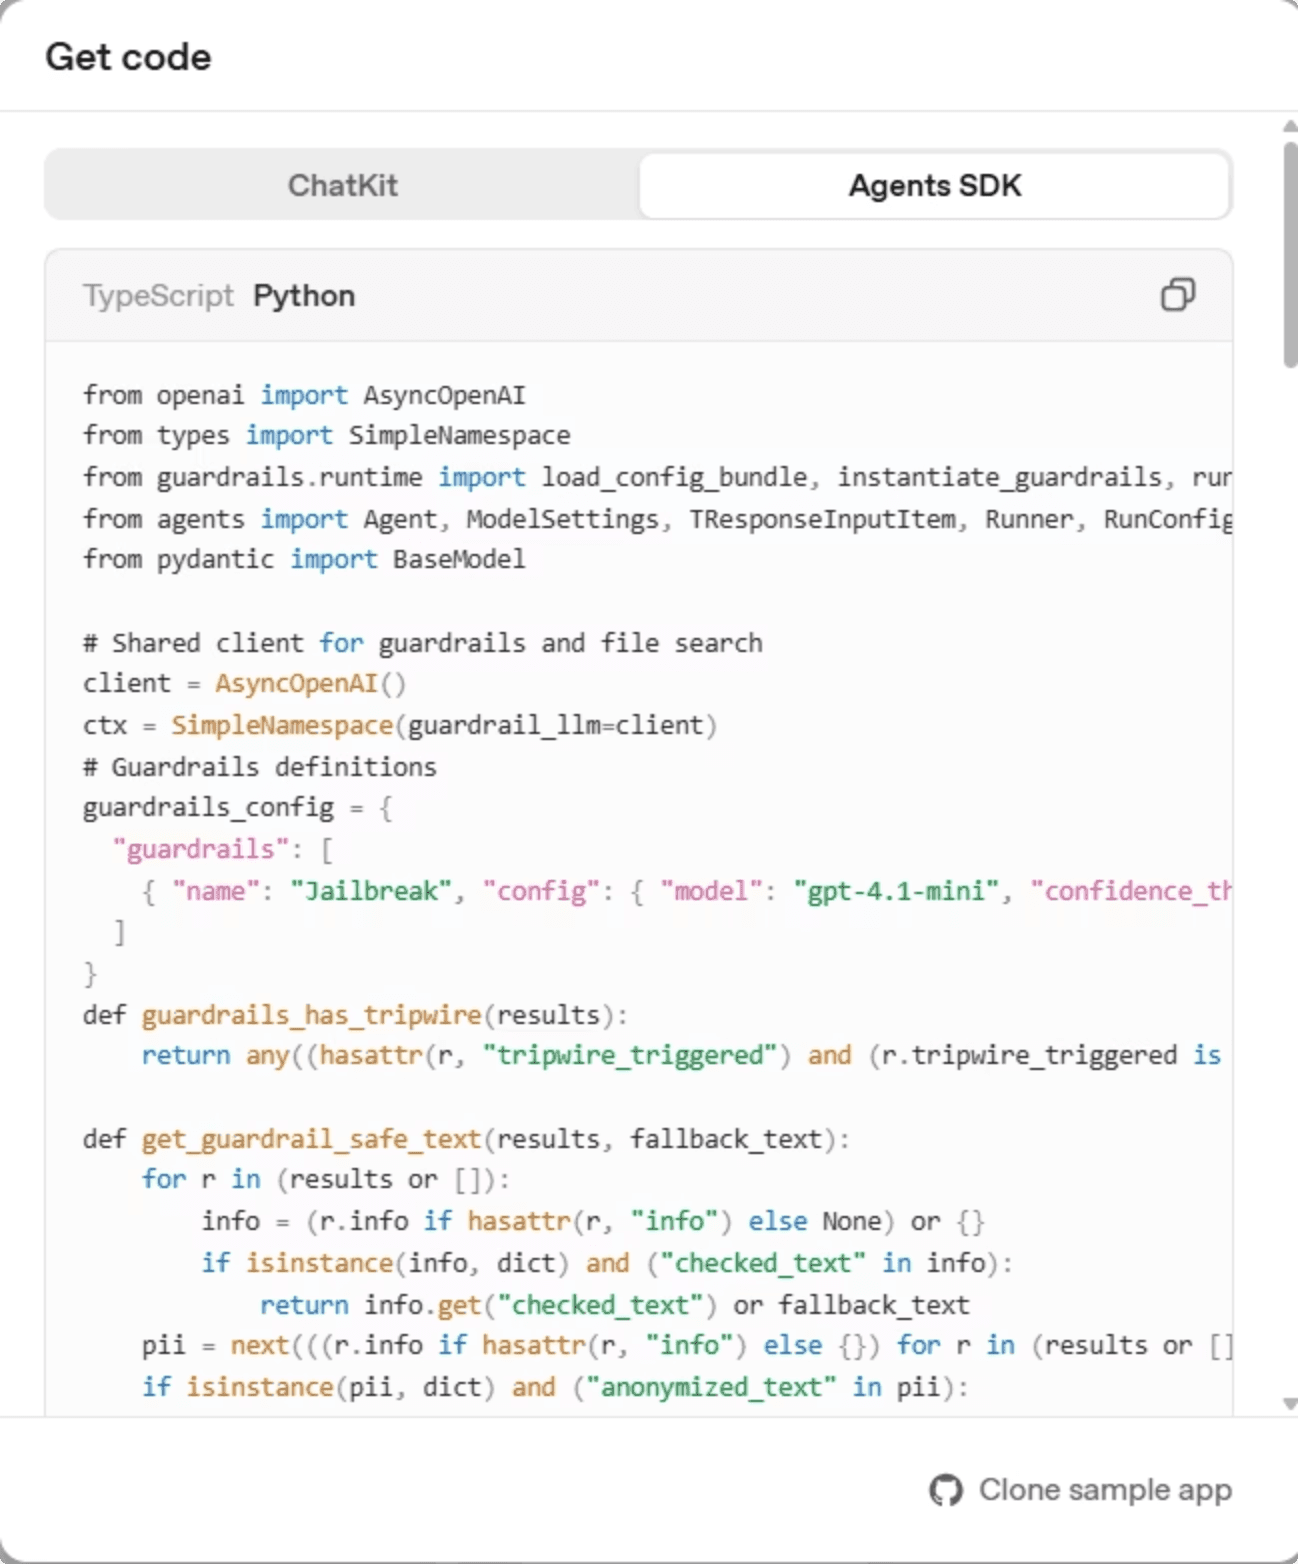Click the 'from types import SimpleNamespace' line
The height and width of the screenshot is (1564, 1298).
[326, 435]
